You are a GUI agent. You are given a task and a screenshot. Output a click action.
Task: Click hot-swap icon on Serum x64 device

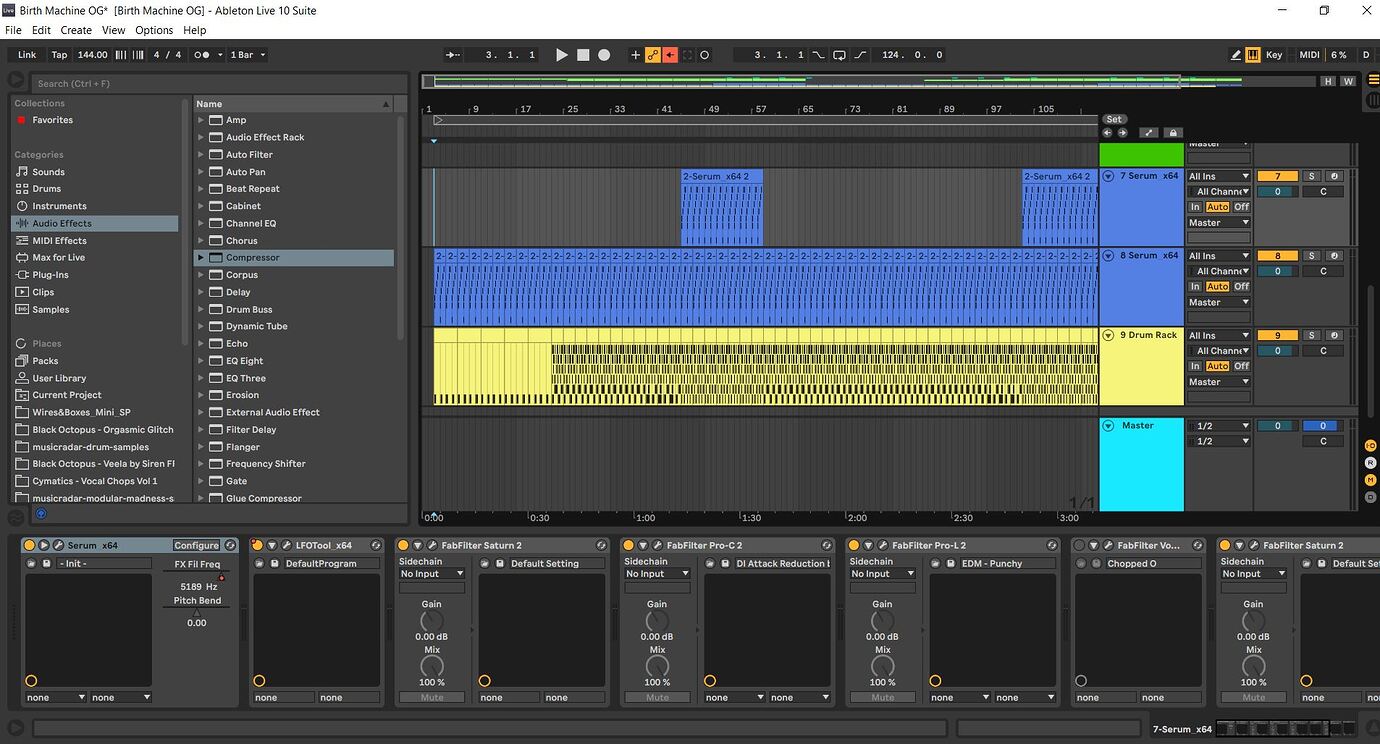tap(230, 545)
